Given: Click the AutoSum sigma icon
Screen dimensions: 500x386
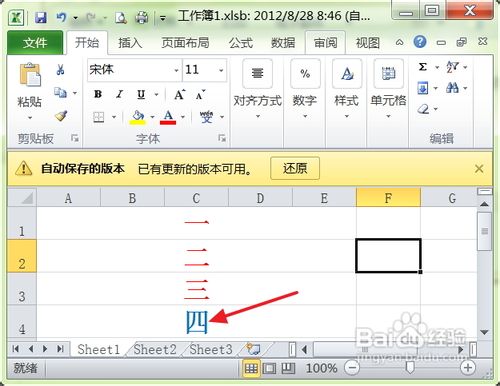Looking at the screenshot, I should [423, 67].
